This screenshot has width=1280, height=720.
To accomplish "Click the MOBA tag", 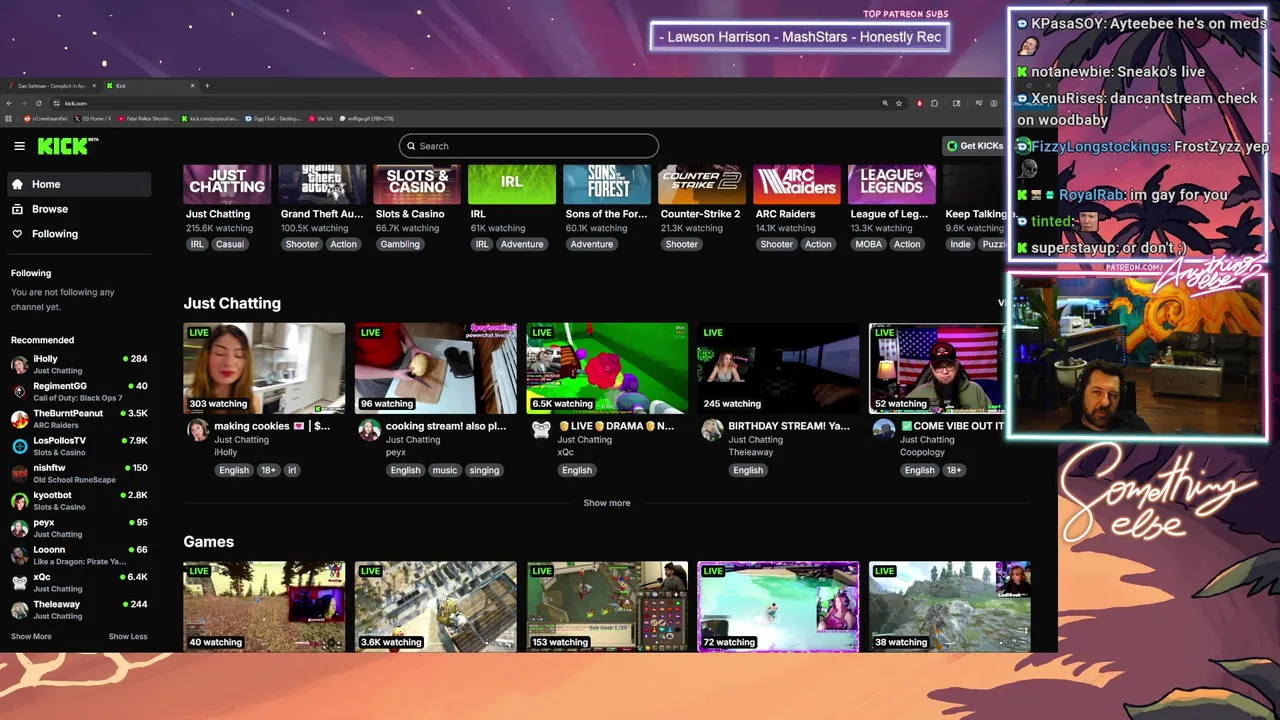I will (x=867, y=244).
